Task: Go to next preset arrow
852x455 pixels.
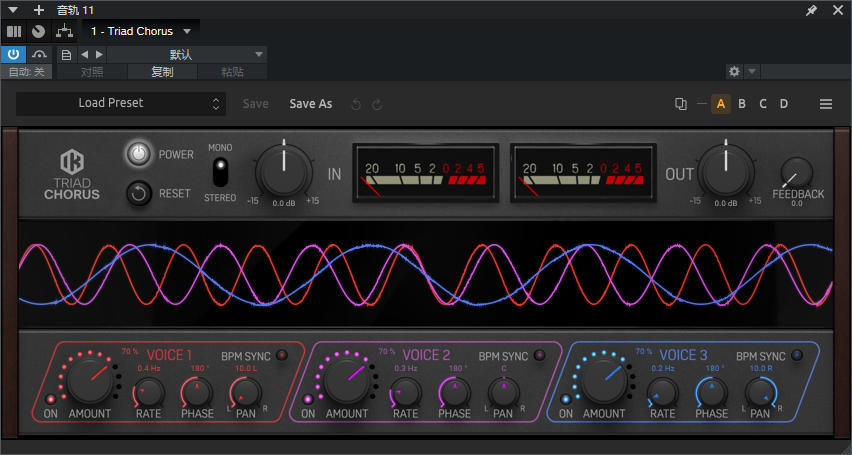Action: (x=99, y=54)
